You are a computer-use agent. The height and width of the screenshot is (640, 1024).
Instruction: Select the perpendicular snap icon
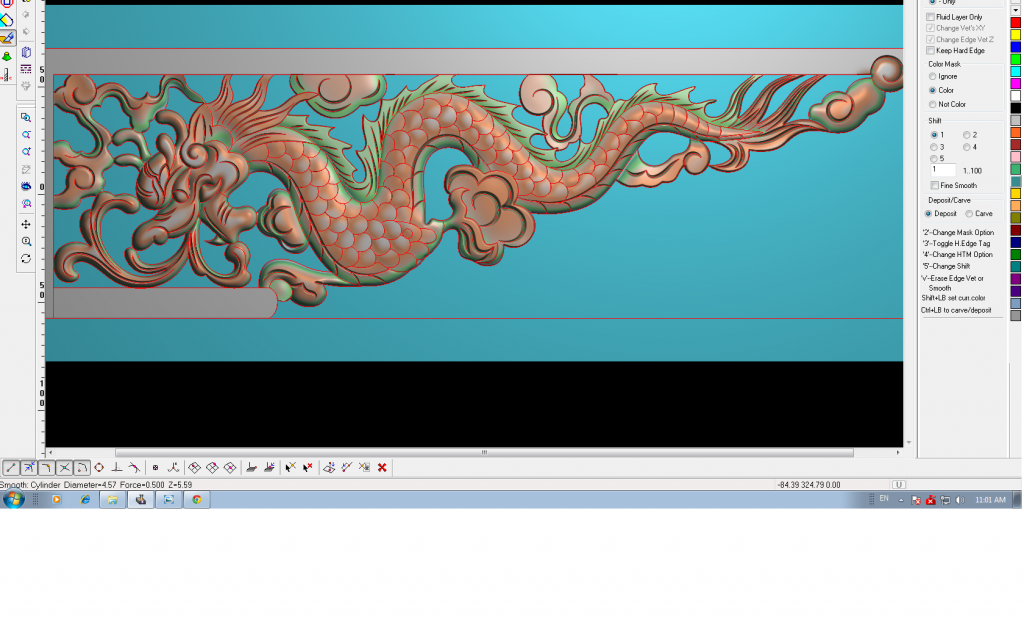[x=116, y=467]
